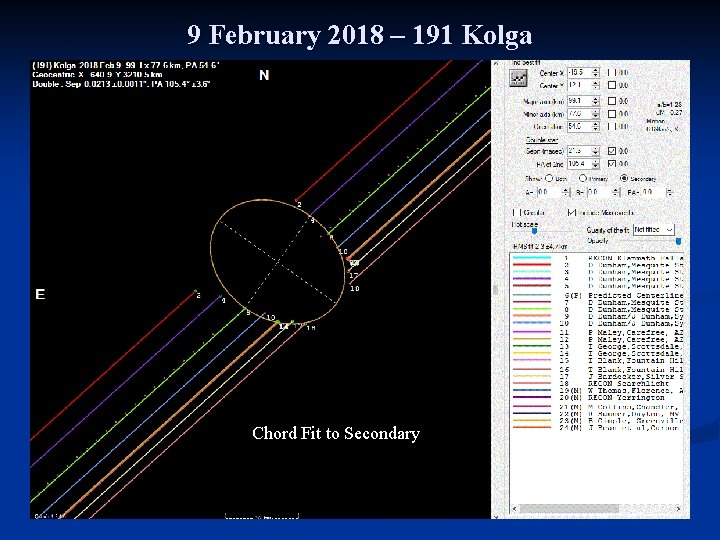720x540 pixels.
Task: Select row 18 RECON Searchlight
Action: point(597,383)
